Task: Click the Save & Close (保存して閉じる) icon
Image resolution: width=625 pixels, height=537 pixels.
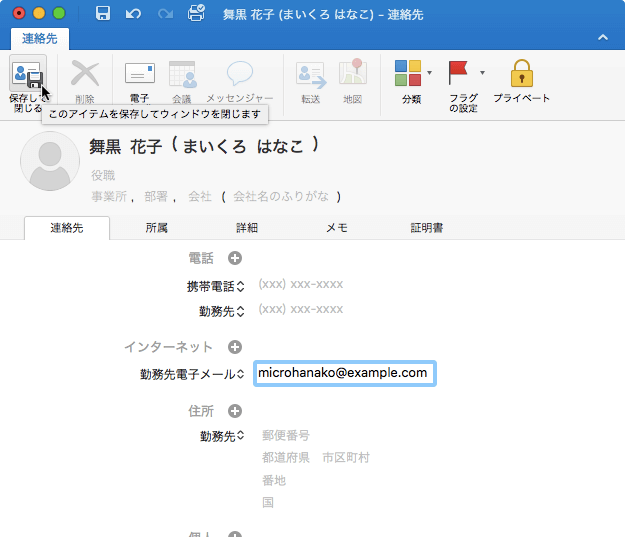Action: pyautogui.click(x=28, y=75)
